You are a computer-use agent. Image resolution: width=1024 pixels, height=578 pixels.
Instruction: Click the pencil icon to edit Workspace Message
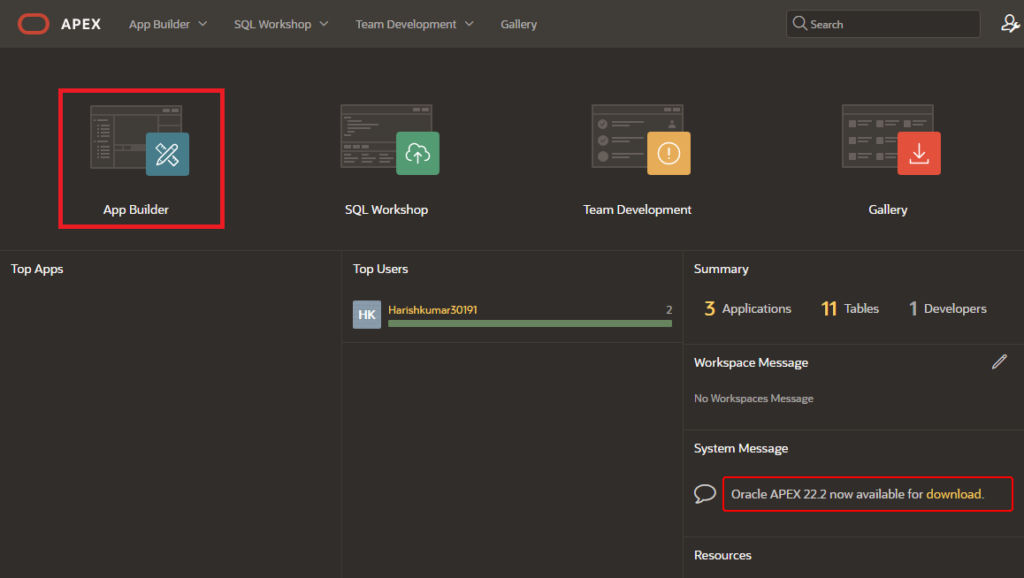[999, 362]
